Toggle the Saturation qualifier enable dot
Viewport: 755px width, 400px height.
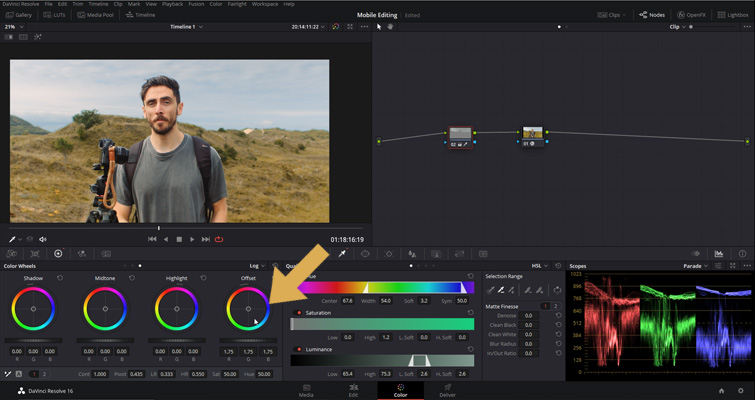[299, 313]
